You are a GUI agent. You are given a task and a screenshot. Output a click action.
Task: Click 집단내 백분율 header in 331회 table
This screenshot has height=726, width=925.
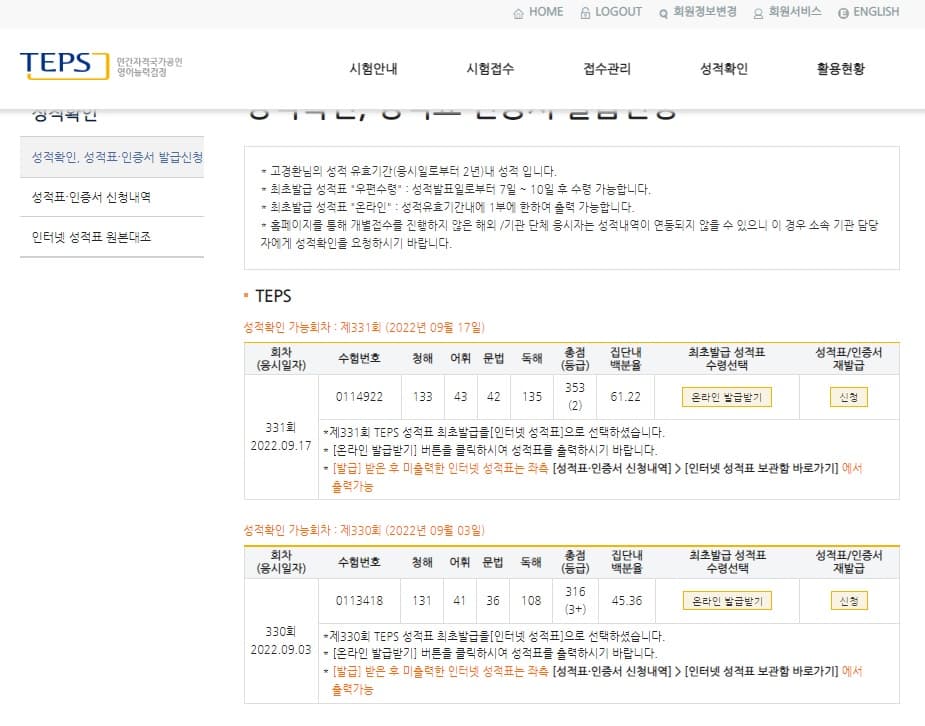pyautogui.click(x=625, y=359)
